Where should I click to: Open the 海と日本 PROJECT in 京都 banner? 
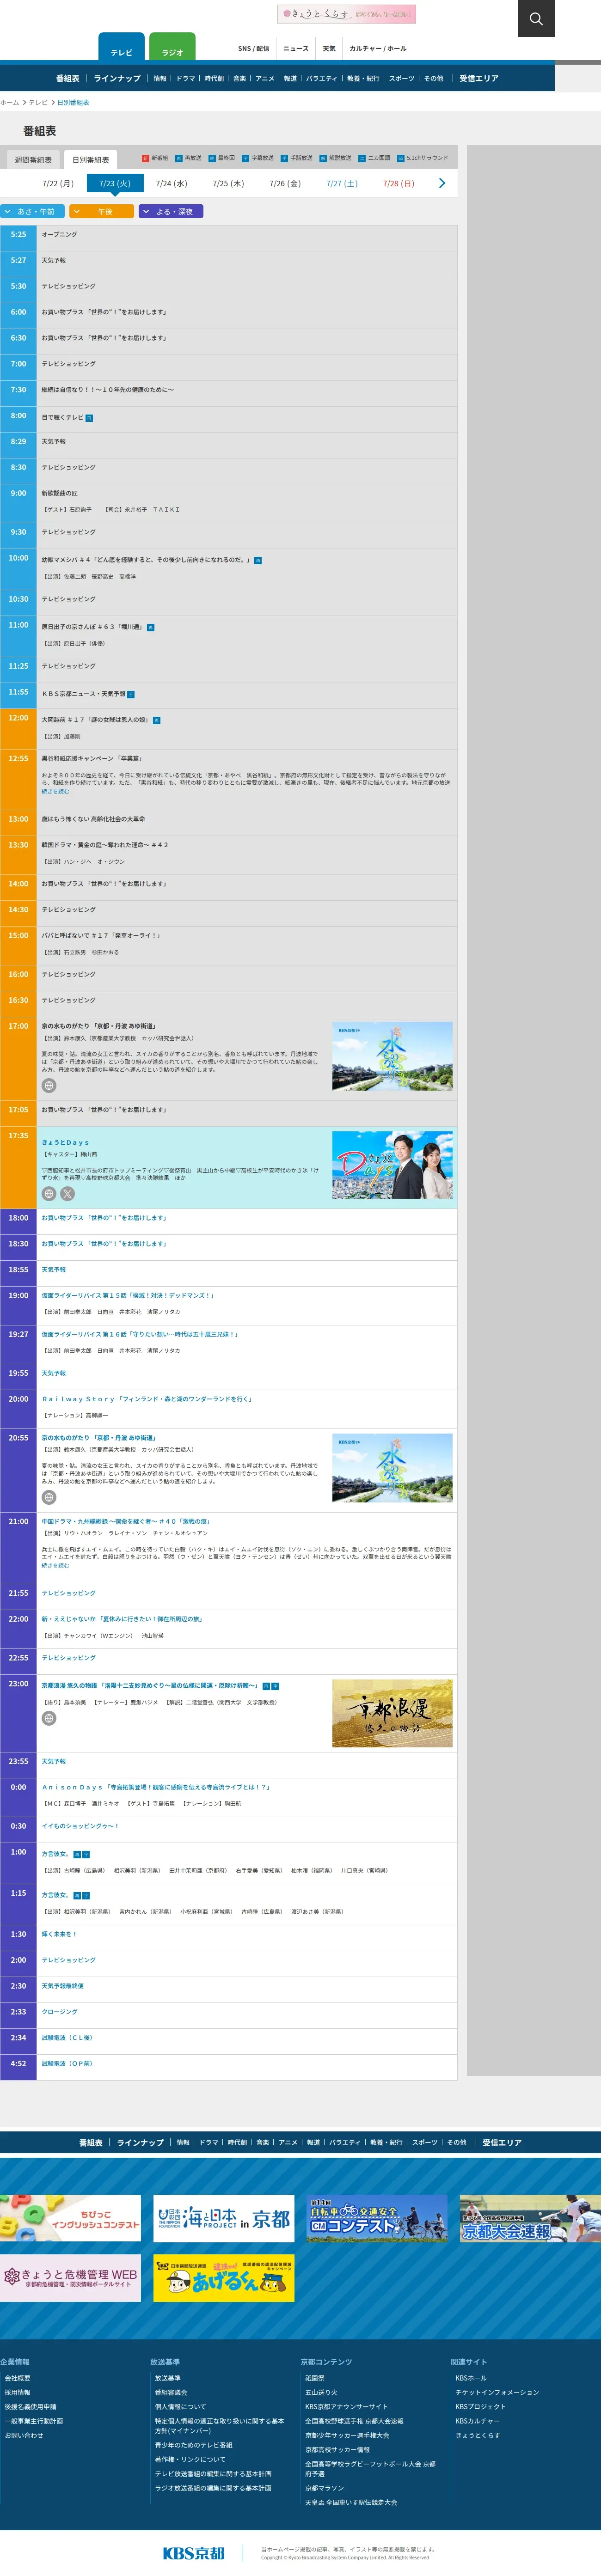[x=224, y=2218]
